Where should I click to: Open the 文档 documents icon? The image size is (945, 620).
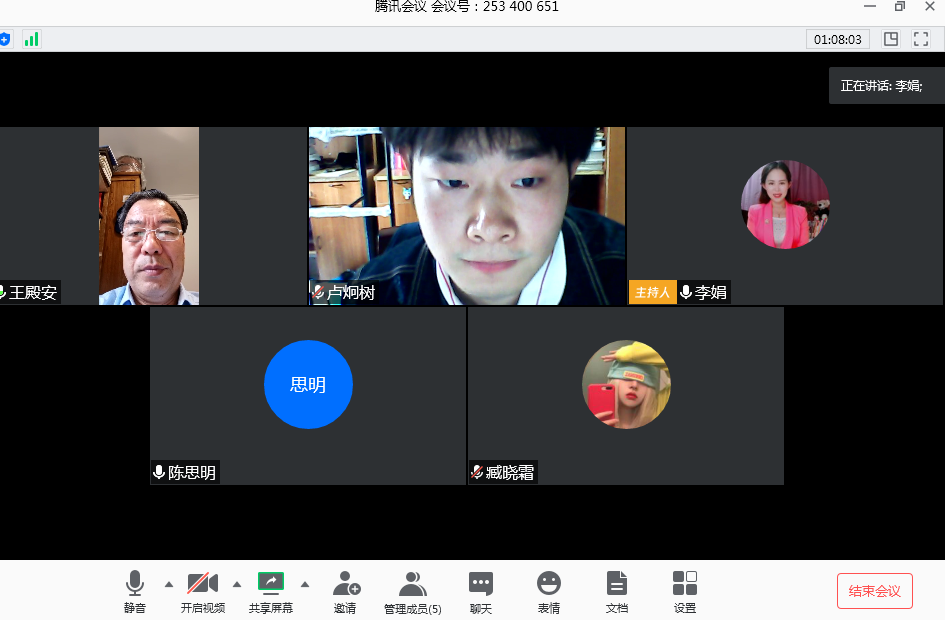pyautogui.click(x=617, y=590)
